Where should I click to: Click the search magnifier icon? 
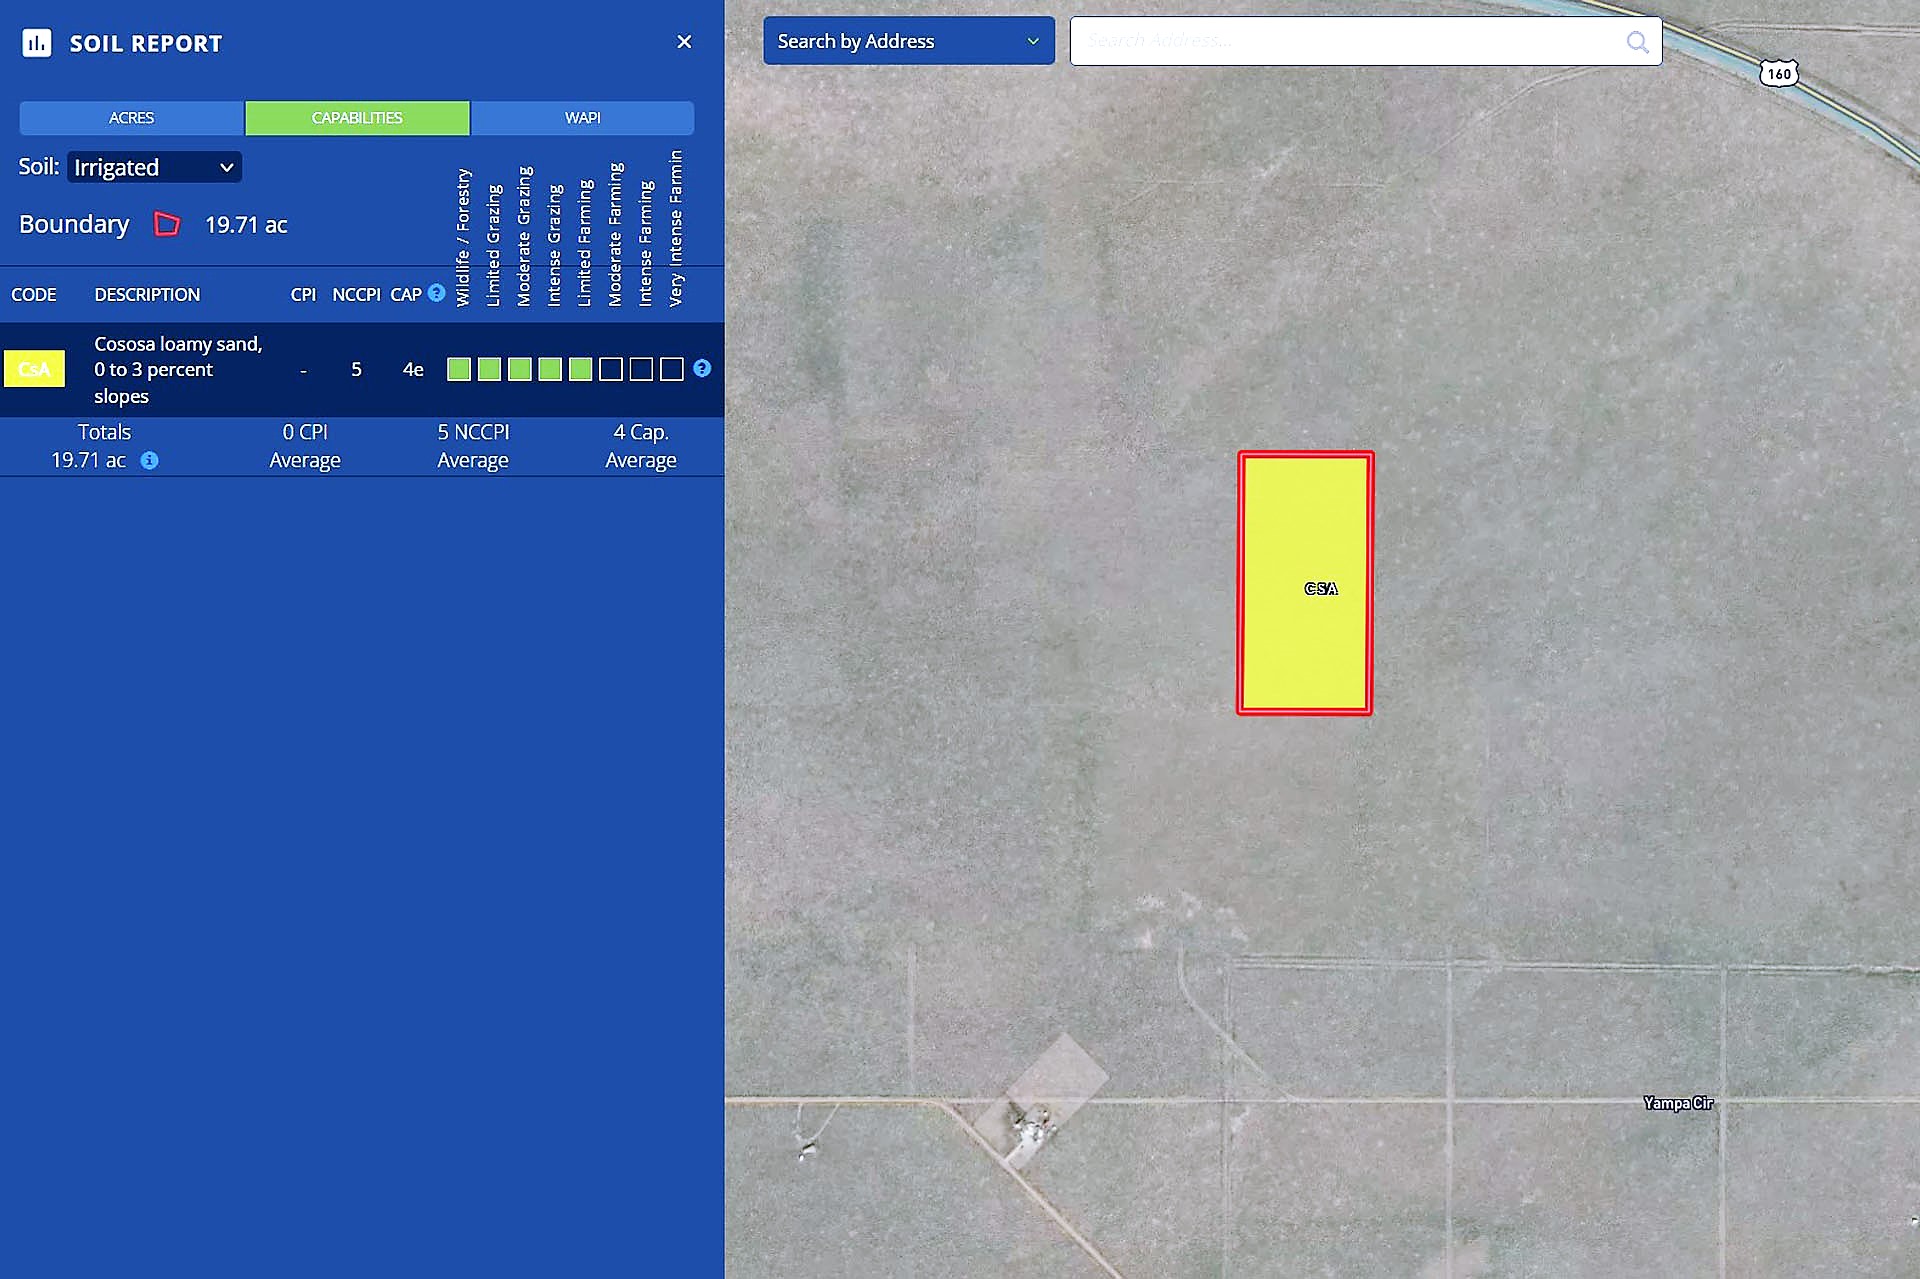(x=1637, y=42)
